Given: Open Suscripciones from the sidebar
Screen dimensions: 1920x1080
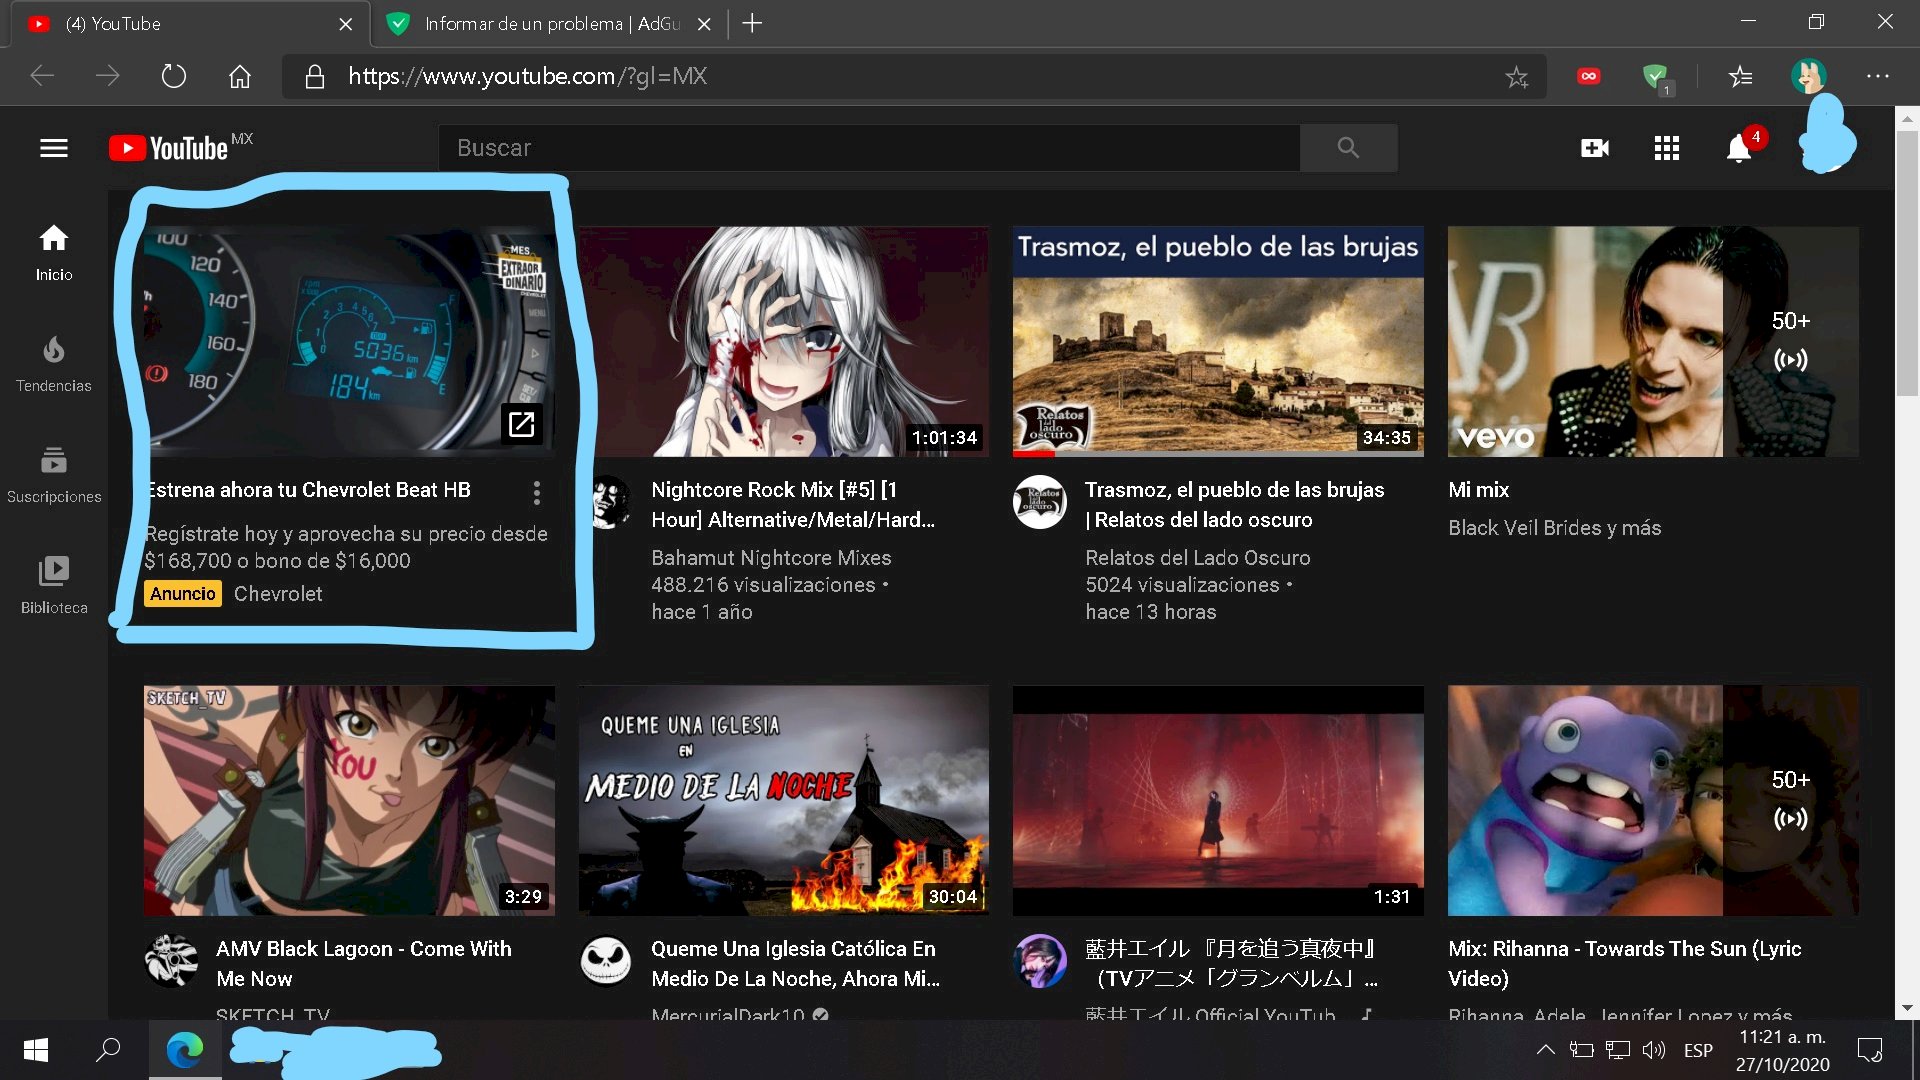Looking at the screenshot, I should pos(53,473).
